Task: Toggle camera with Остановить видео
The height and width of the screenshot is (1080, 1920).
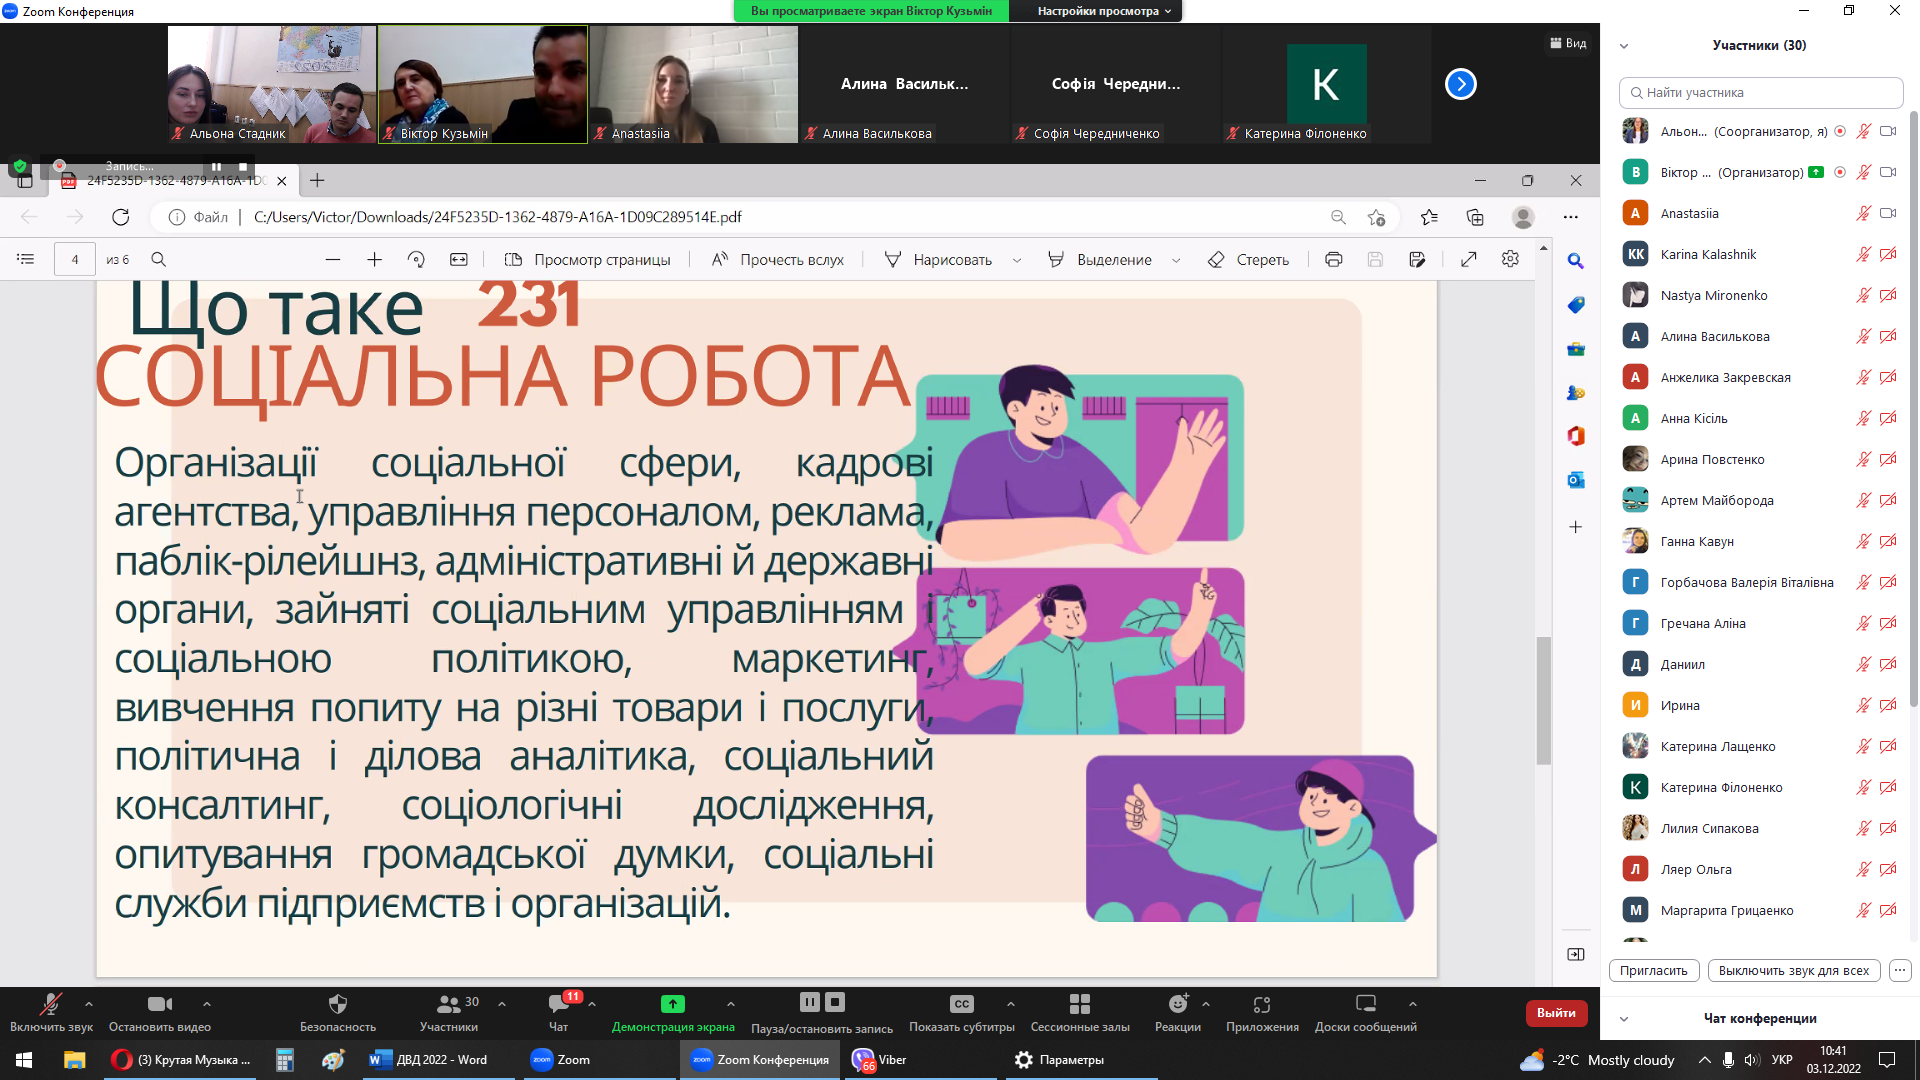Action: tap(159, 1004)
